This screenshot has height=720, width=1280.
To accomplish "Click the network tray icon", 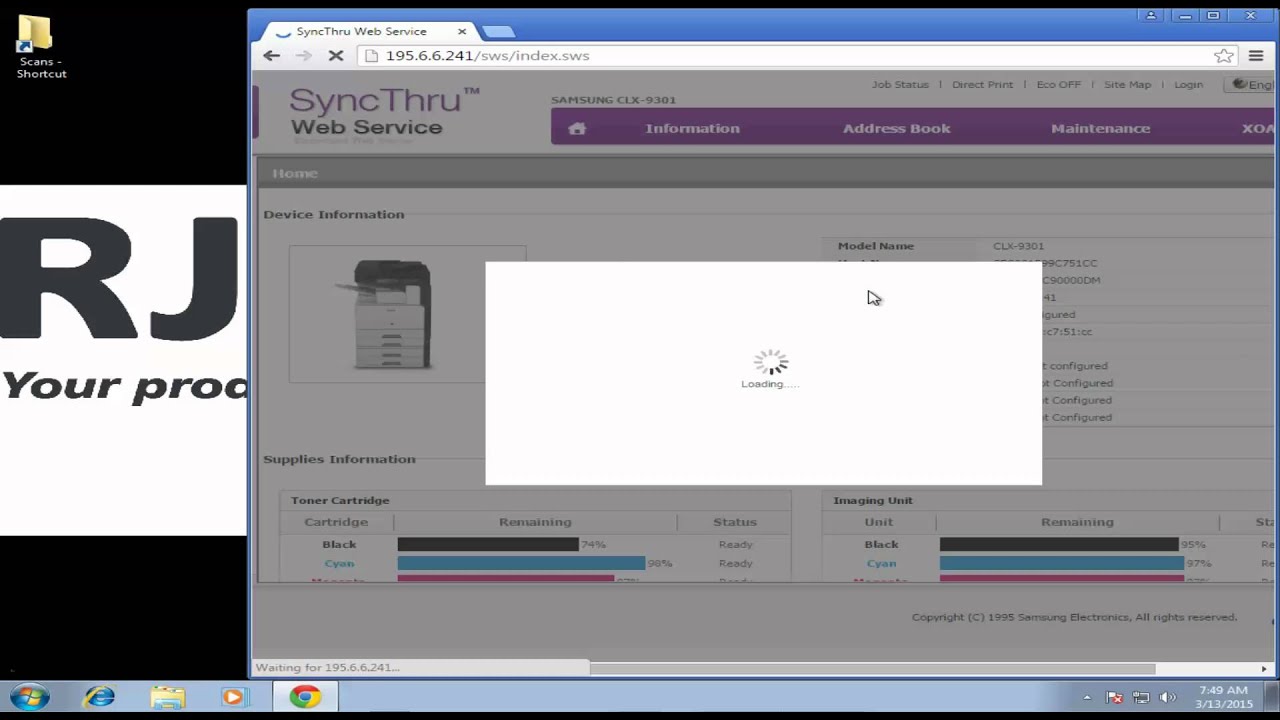I will click(1141, 698).
